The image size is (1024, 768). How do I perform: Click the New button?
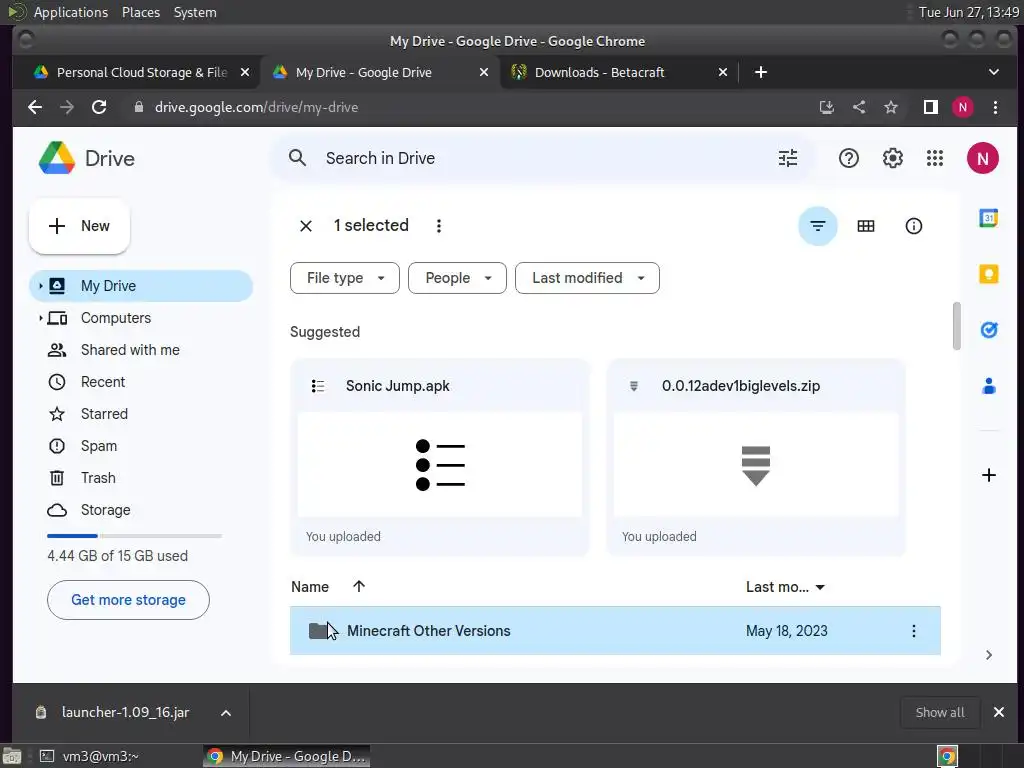79,226
